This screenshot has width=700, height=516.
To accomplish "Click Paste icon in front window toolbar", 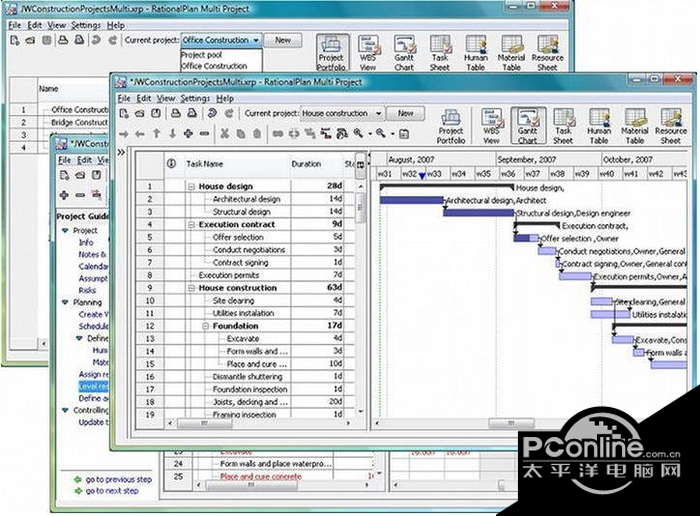I will pos(257,133).
